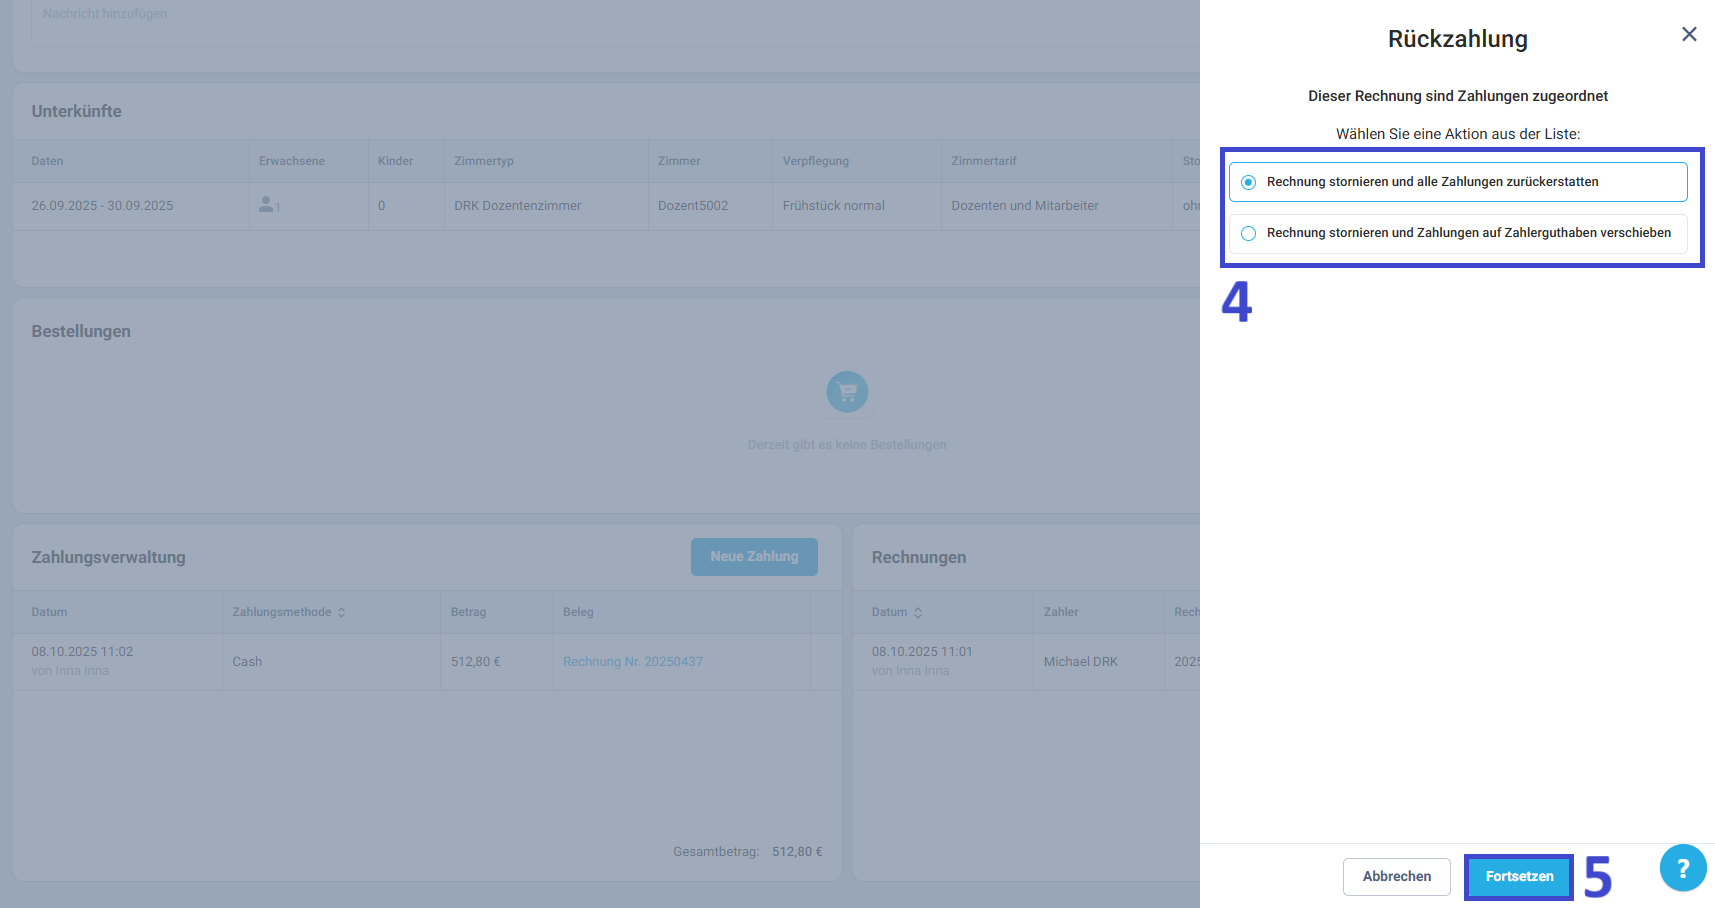Open the blue help question mark icon
Screen dimensions: 1715x908
(1683, 868)
